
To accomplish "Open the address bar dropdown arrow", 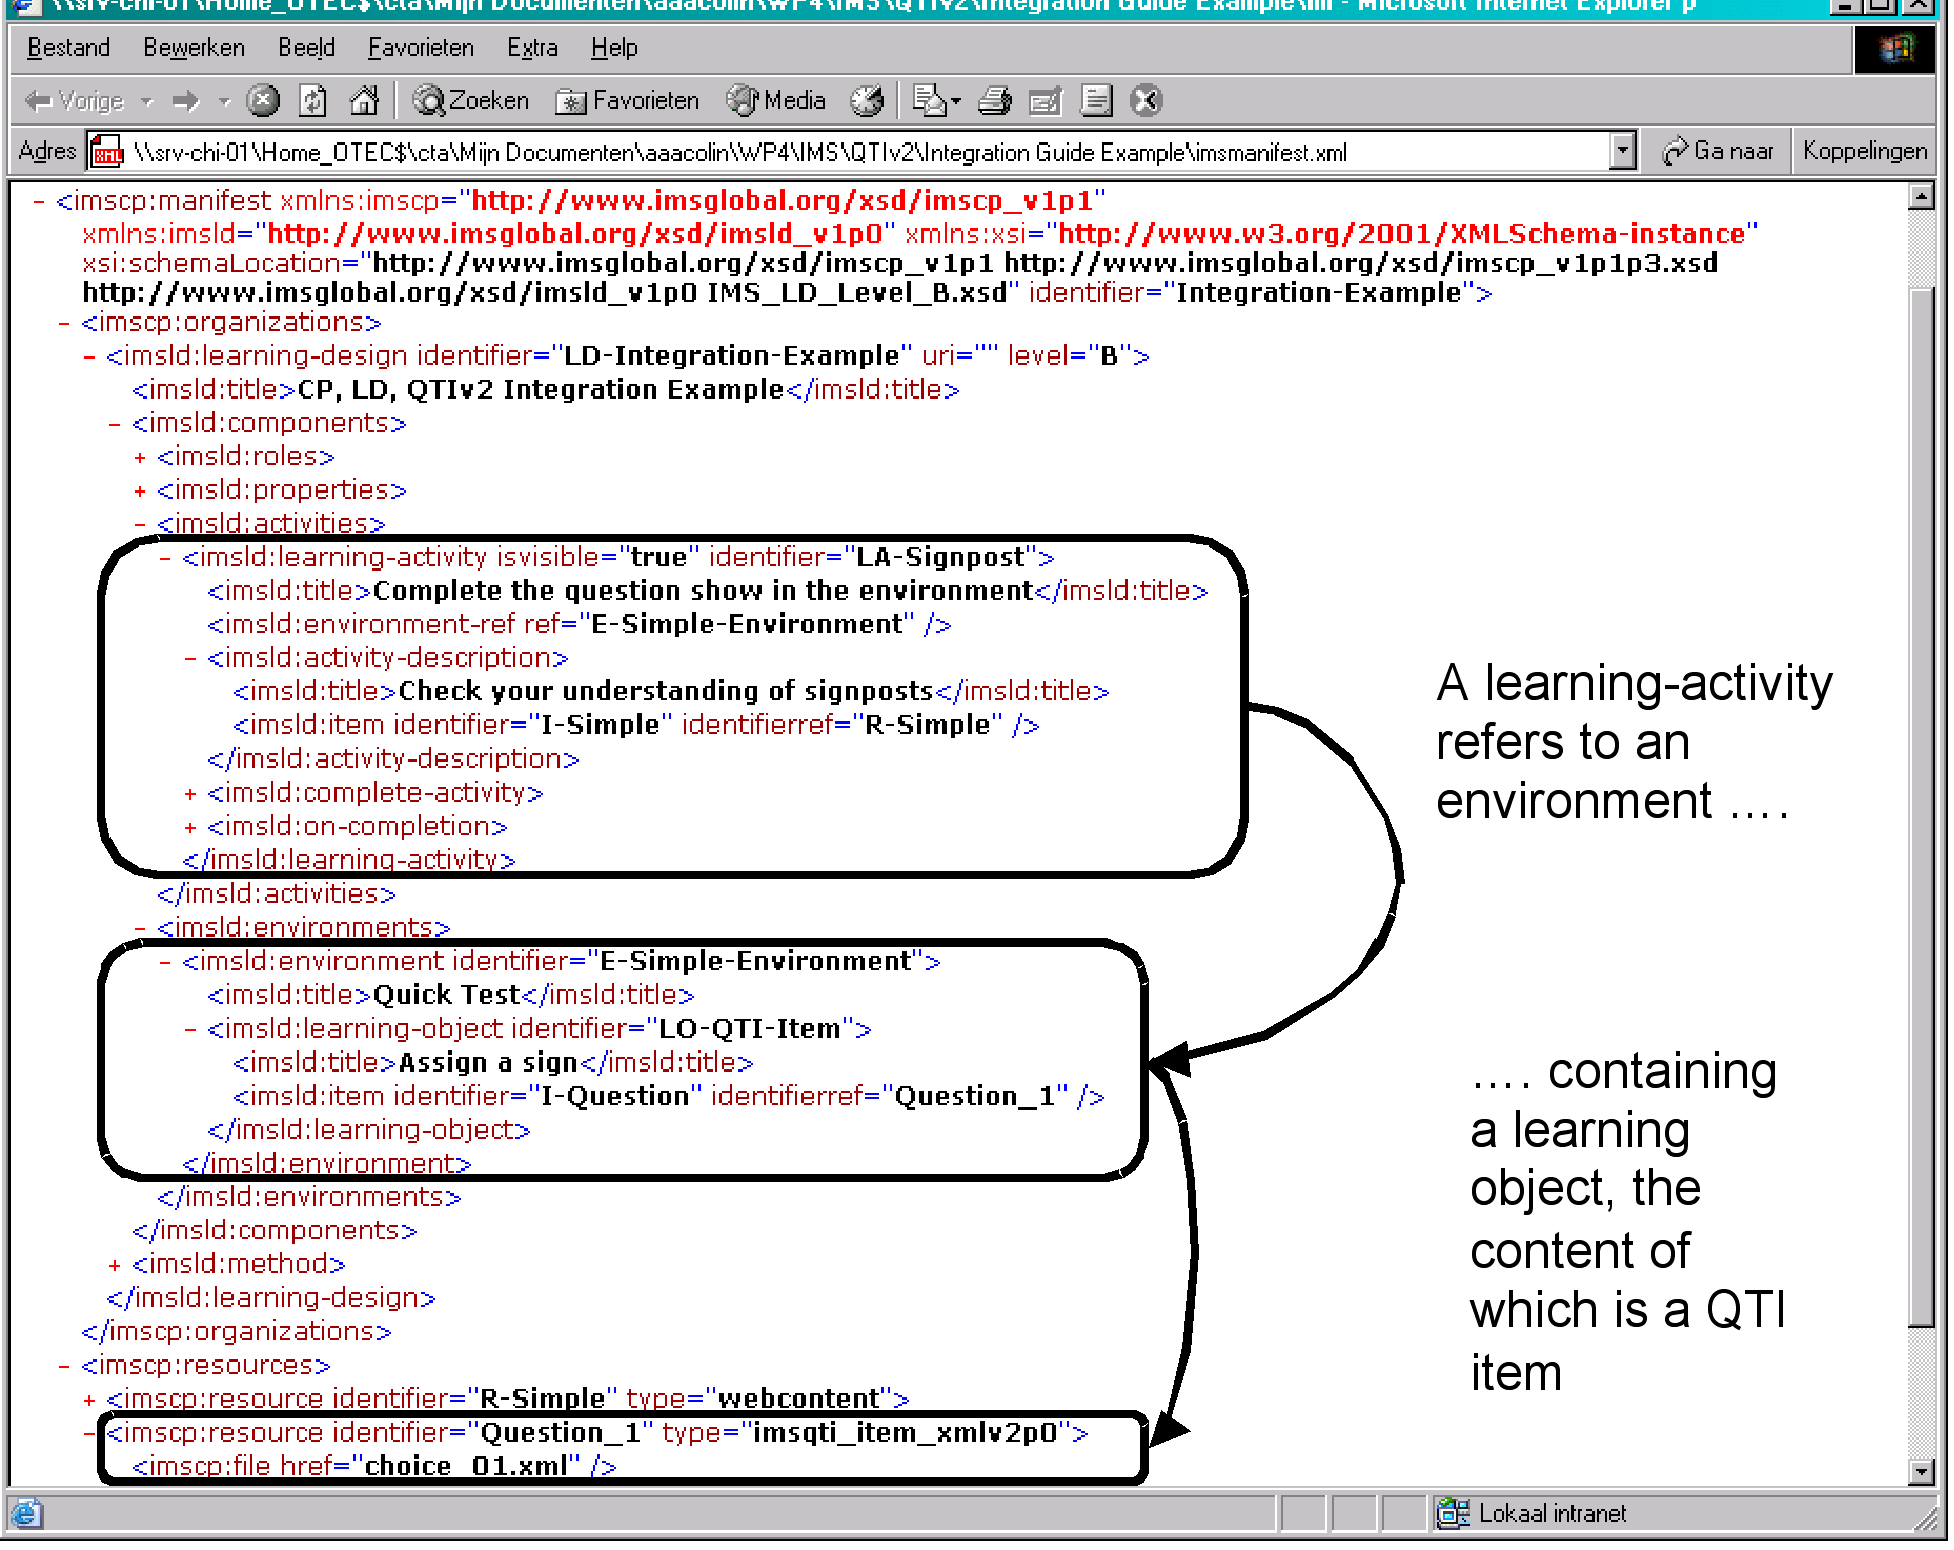I will [1622, 152].
